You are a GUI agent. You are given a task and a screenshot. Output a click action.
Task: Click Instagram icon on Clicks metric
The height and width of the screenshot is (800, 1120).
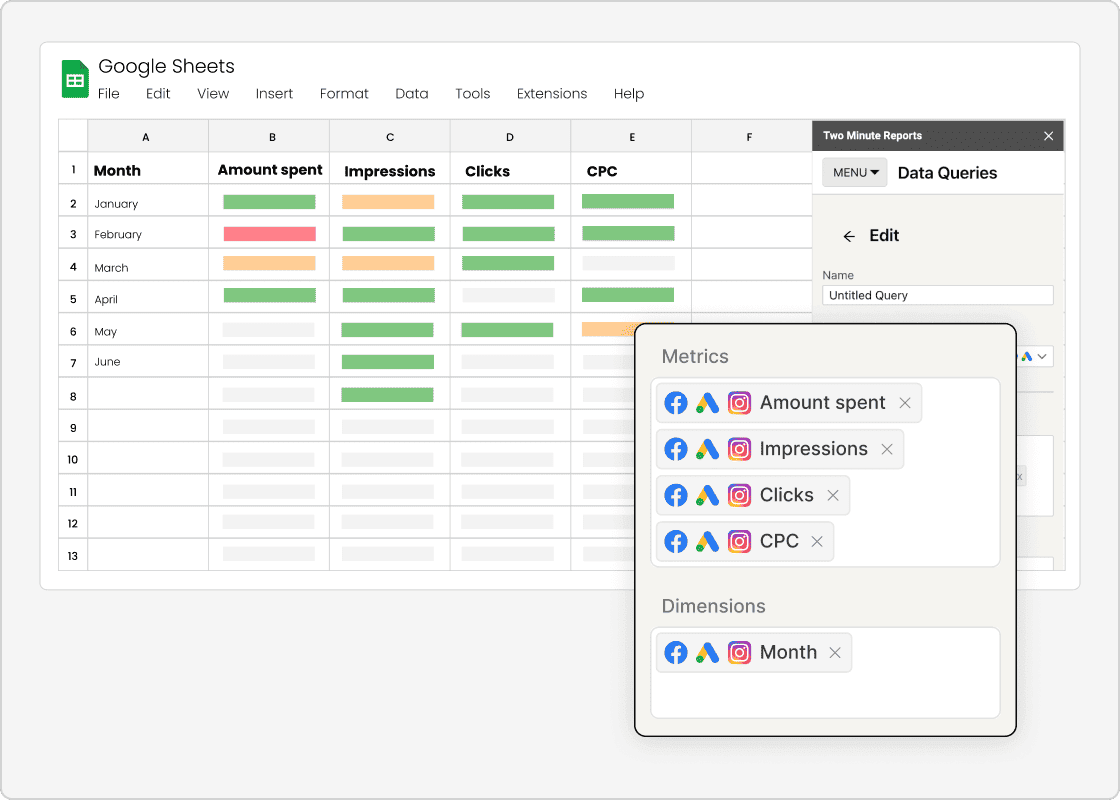[x=739, y=495]
